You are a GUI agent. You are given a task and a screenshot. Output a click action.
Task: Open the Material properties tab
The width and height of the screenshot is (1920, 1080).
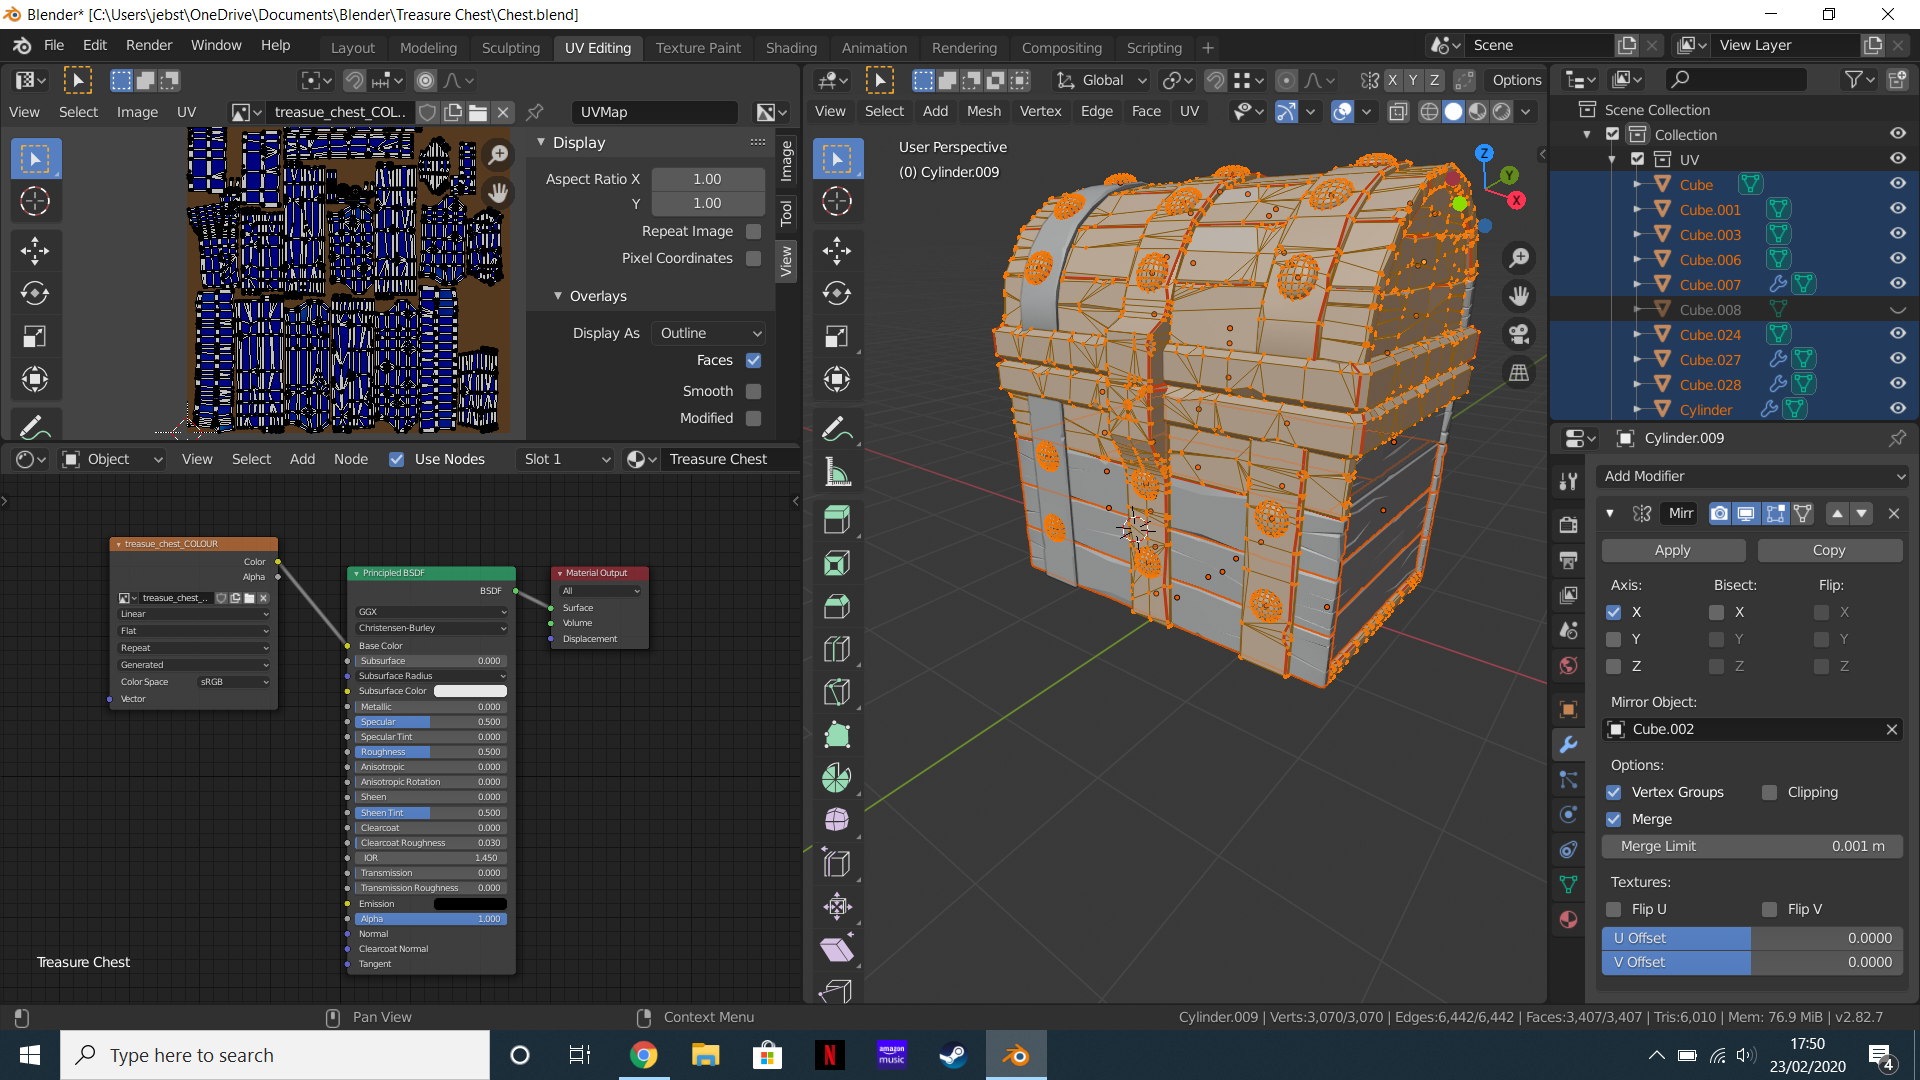[x=1568, y=919]
